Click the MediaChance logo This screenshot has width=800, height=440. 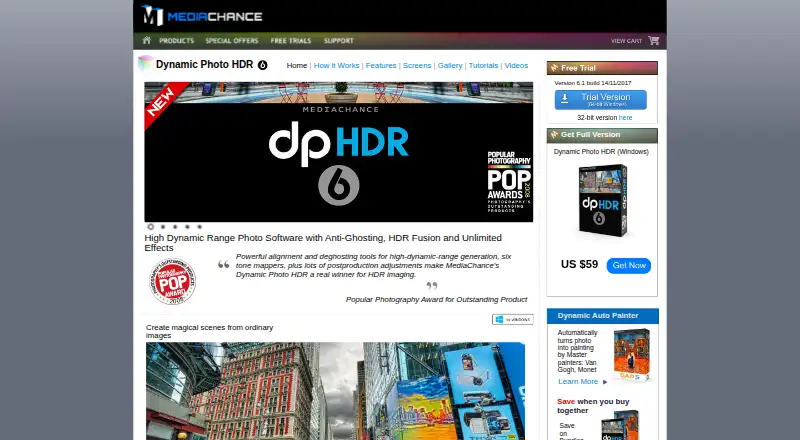point(202,16)
